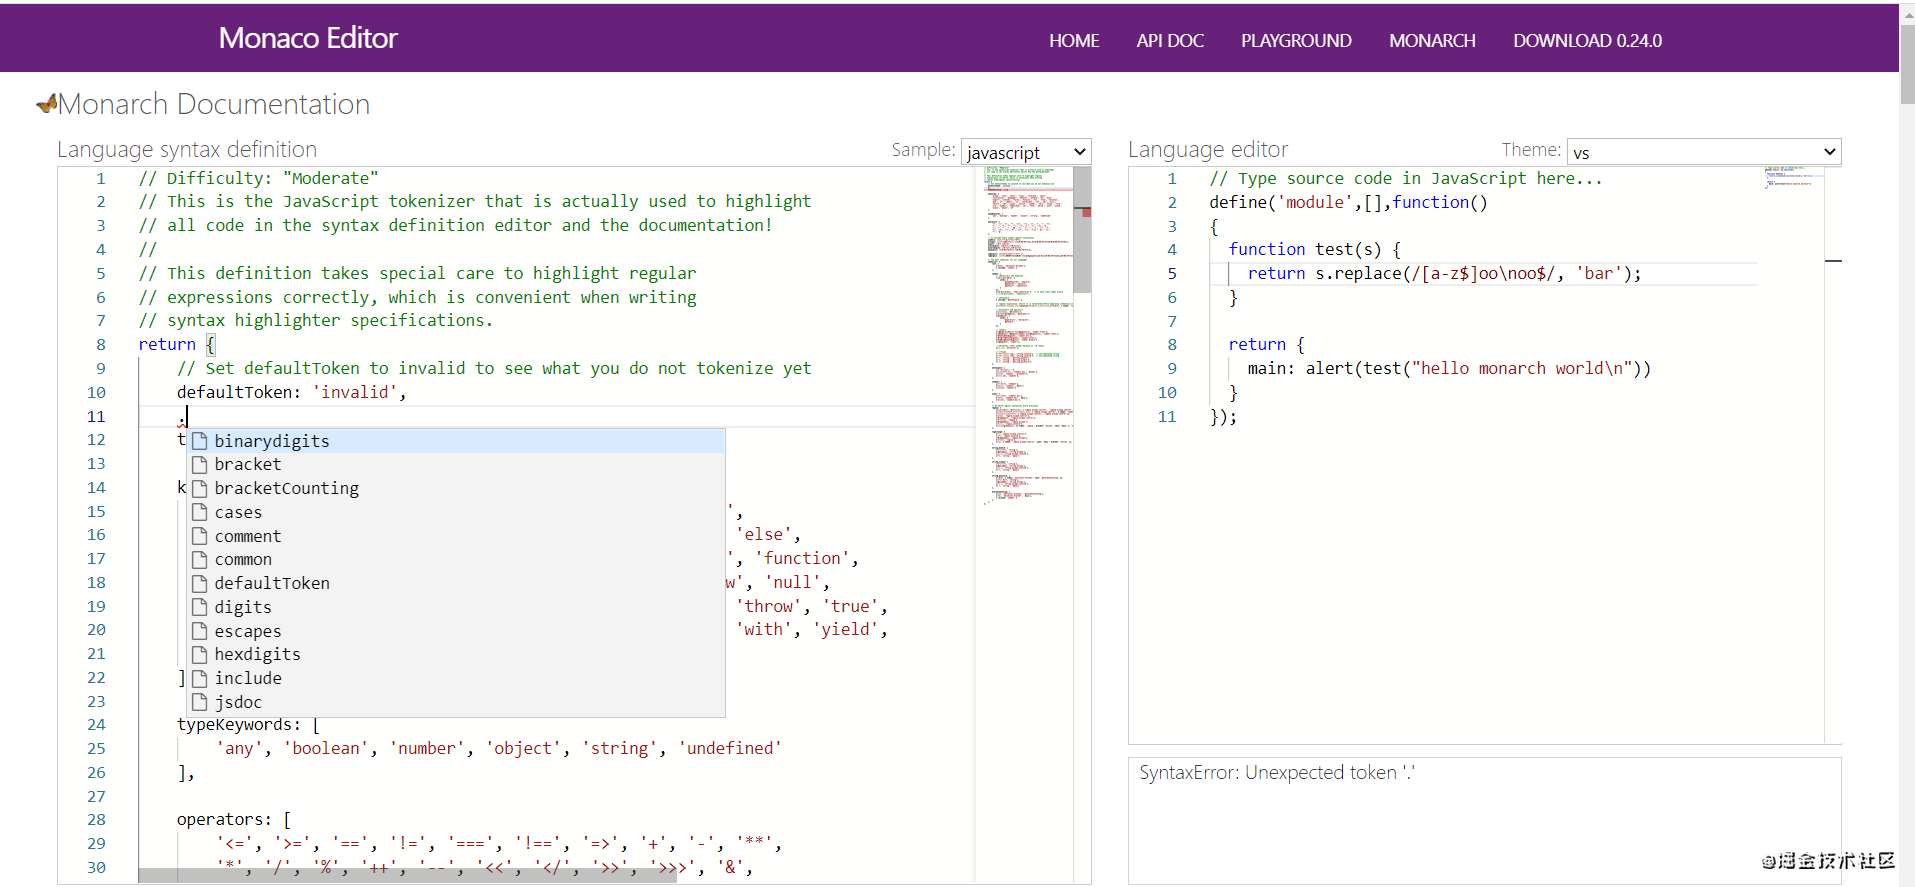This screenshot has height=887, width=1915.
Task: Open the Sample language dropdown
Action: (x=1025, y=152)
